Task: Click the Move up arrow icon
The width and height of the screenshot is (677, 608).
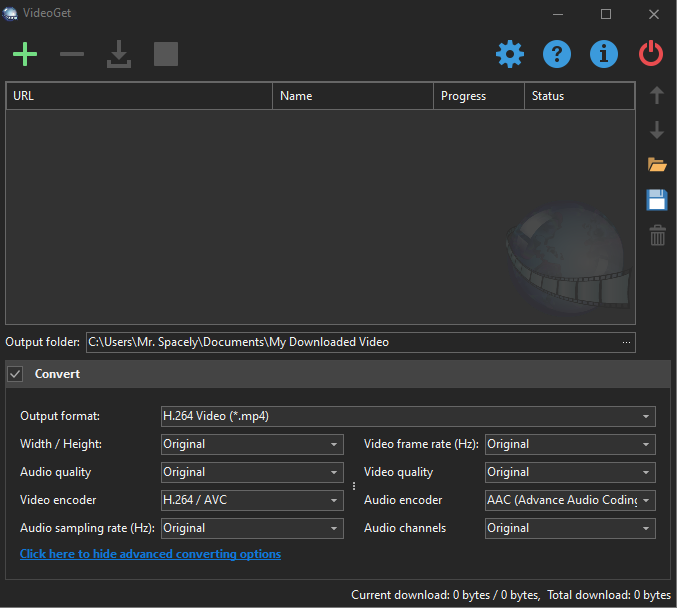Action: coord(657,95)
